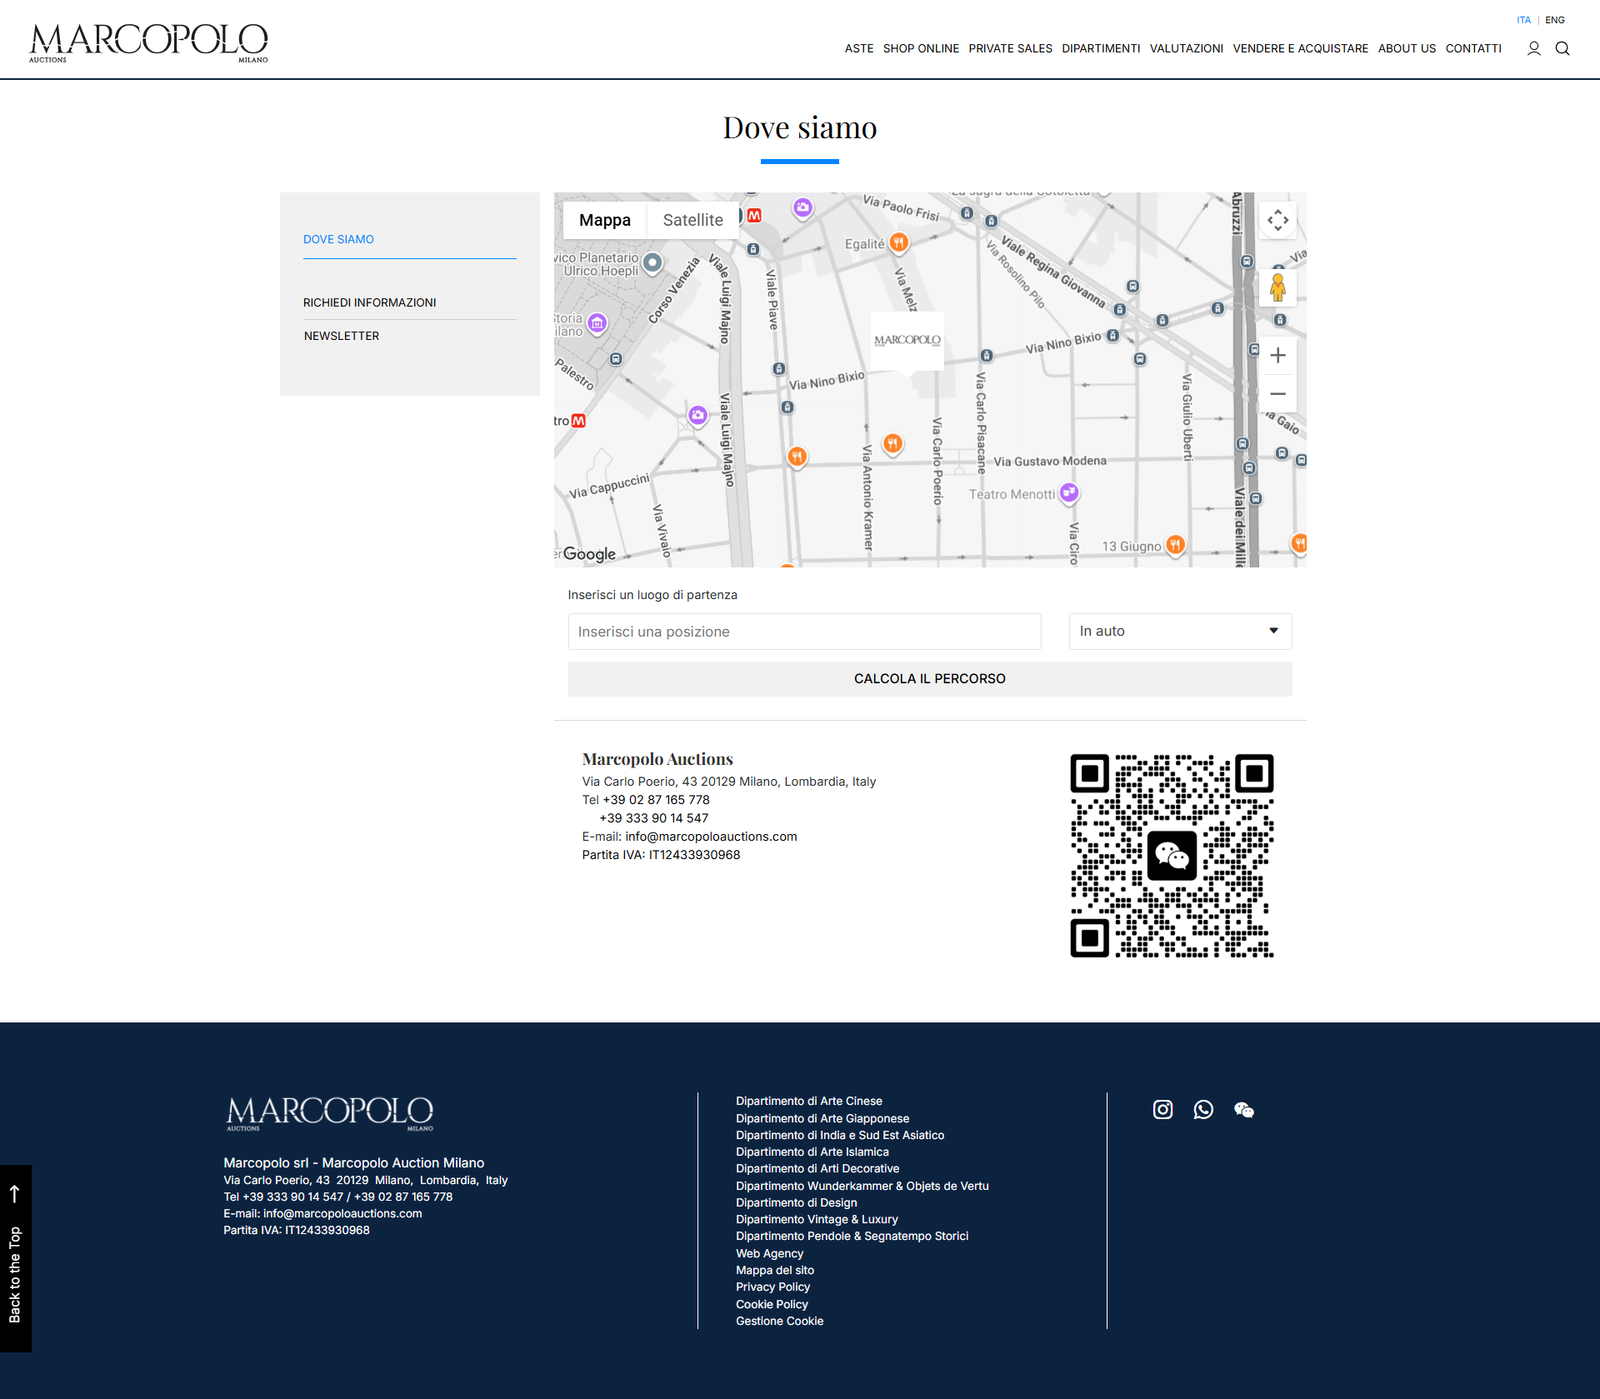Open Dipartimento di Arte Cinese link
The height and width of the screenshot is (1399, 1600).
click(x=809, y=1101)
